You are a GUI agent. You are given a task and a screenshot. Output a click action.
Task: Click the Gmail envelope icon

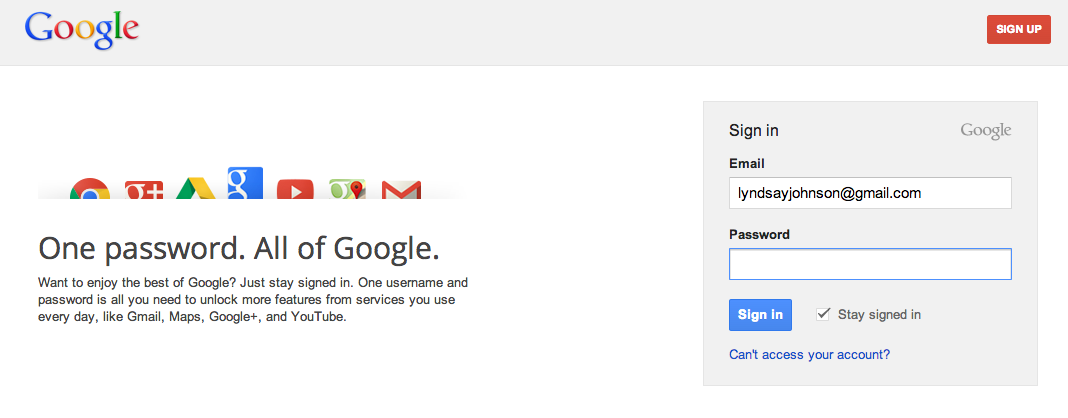click(401, 189)
